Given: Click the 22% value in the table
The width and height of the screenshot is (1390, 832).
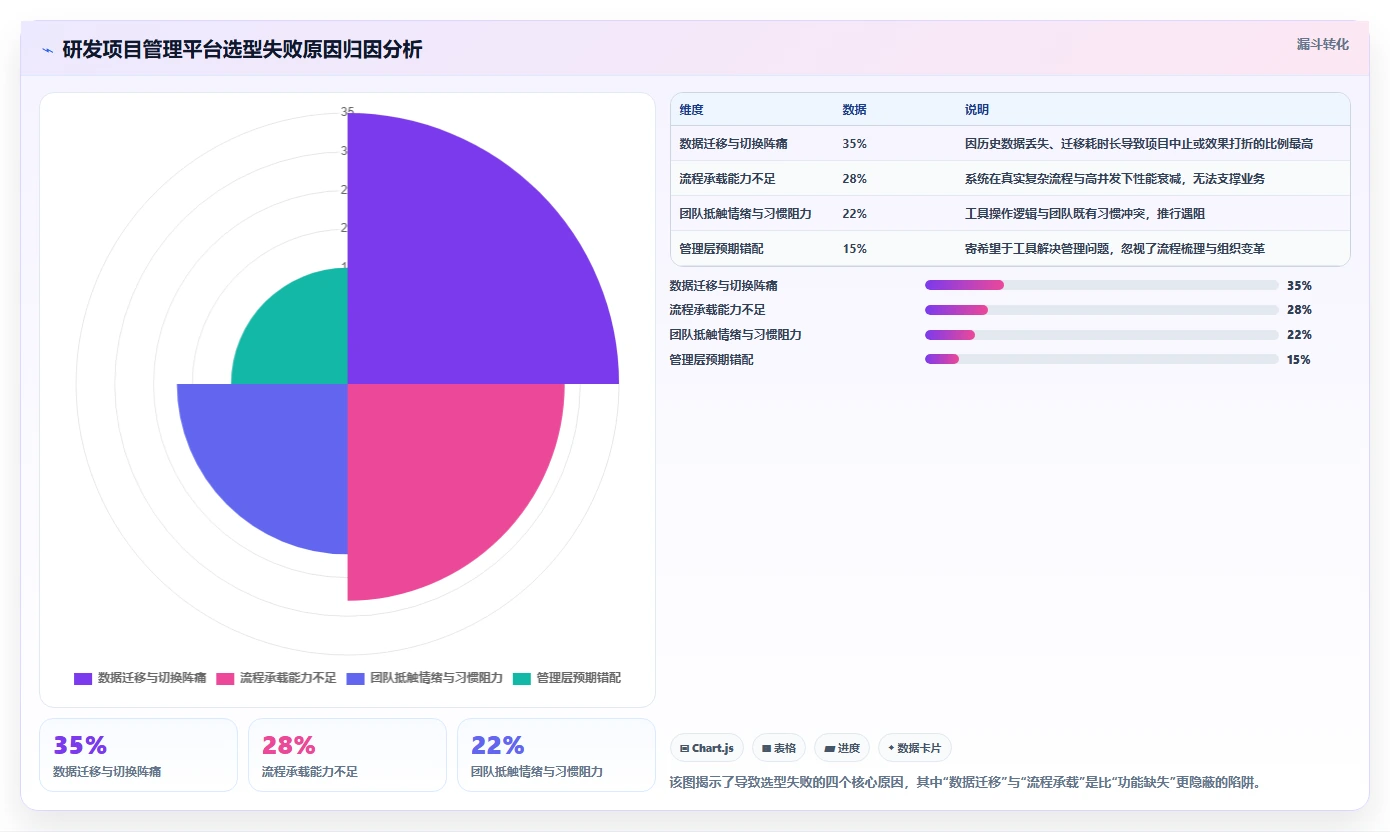Looking at the screenshot, I should (x=855, y=214).
